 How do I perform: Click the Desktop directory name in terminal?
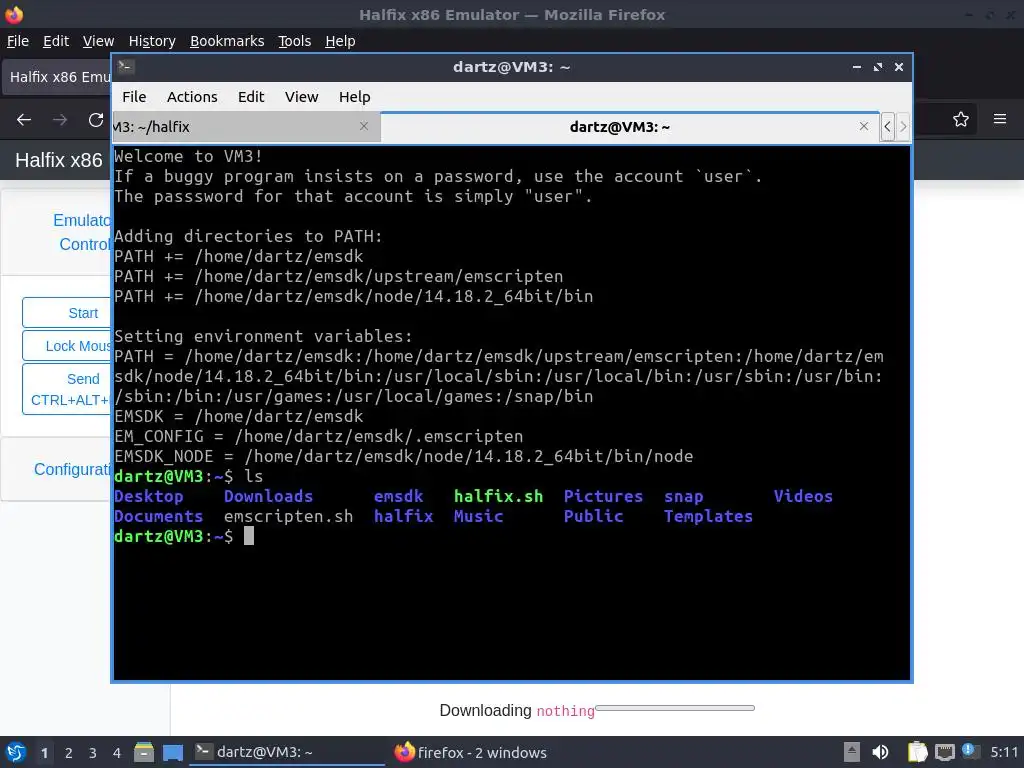pyautogui.click(x=149, y=496)
